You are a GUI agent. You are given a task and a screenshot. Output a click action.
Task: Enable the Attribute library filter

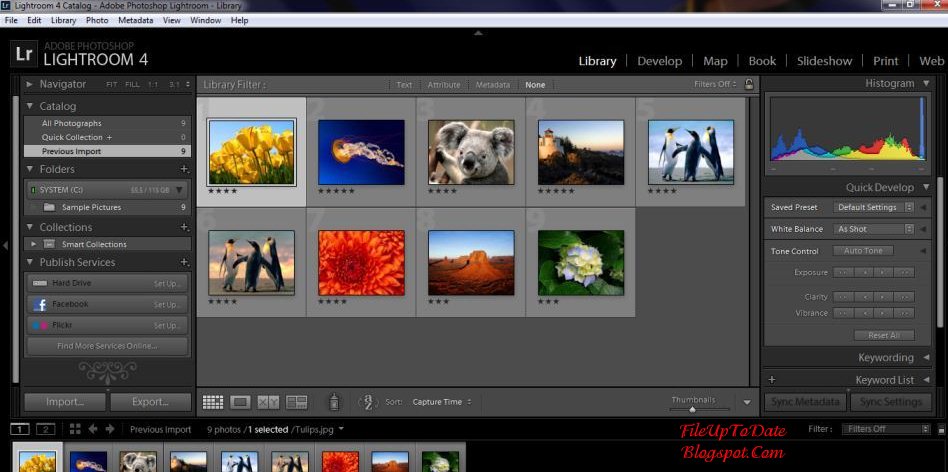tap(444, 85)
